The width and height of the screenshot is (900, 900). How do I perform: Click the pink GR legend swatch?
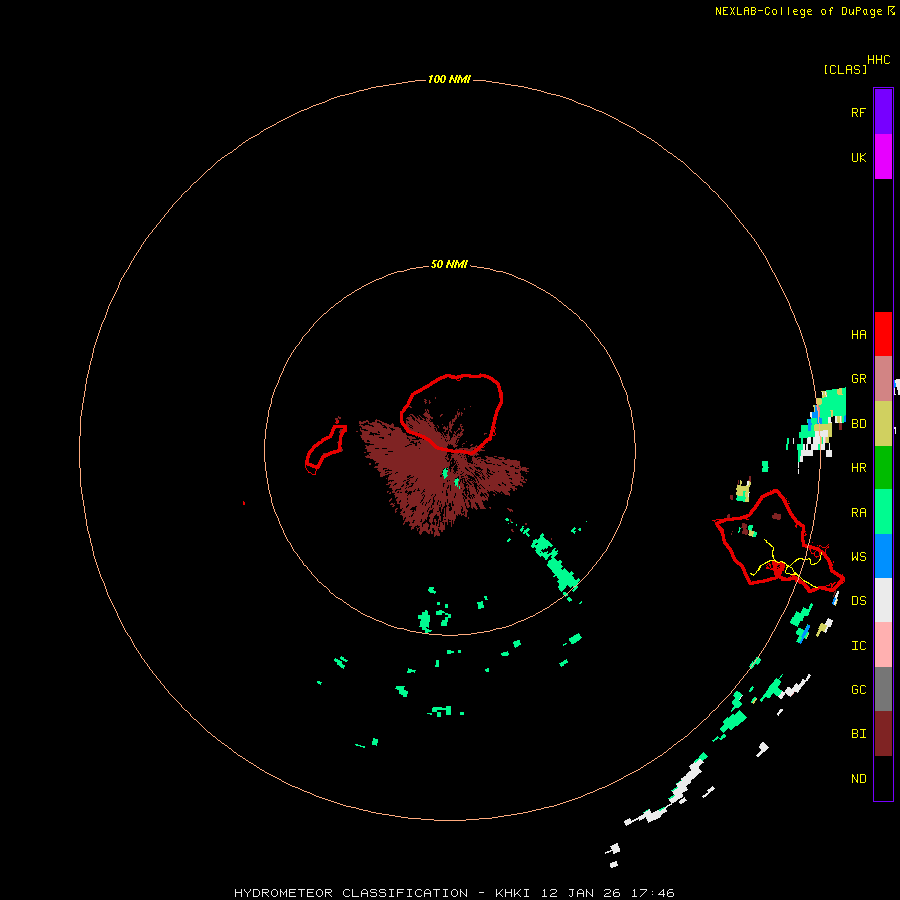(x=883, y=379)
